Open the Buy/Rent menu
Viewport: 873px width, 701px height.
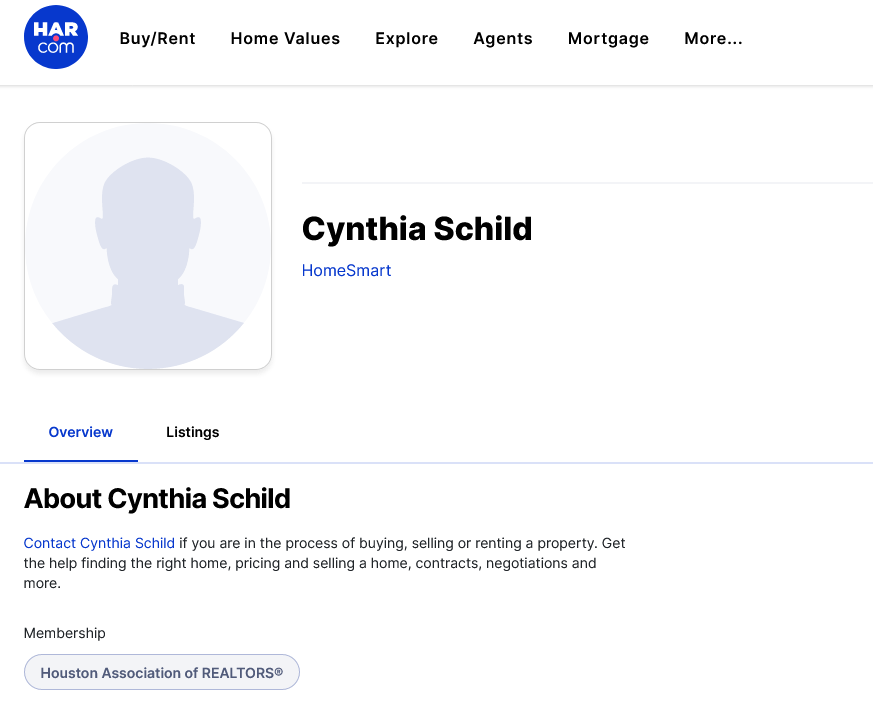[x=158, y=38]
